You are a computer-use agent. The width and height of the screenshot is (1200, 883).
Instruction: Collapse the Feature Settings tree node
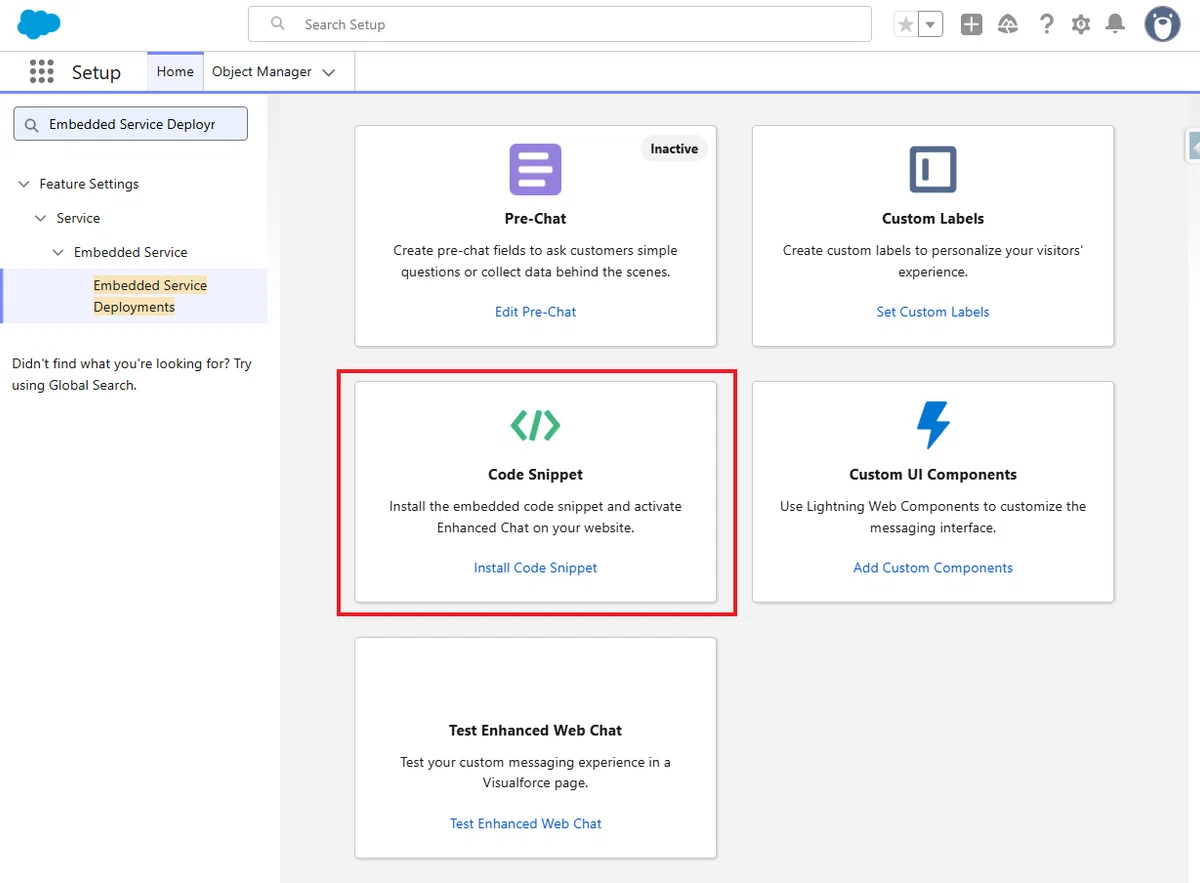coord(24,184)
